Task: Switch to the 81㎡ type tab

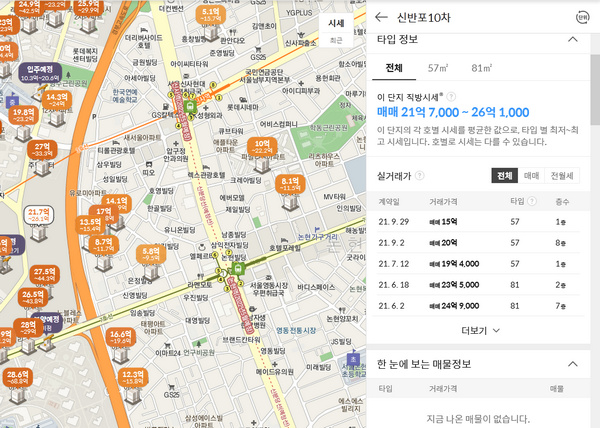Action: click(481, 68)
